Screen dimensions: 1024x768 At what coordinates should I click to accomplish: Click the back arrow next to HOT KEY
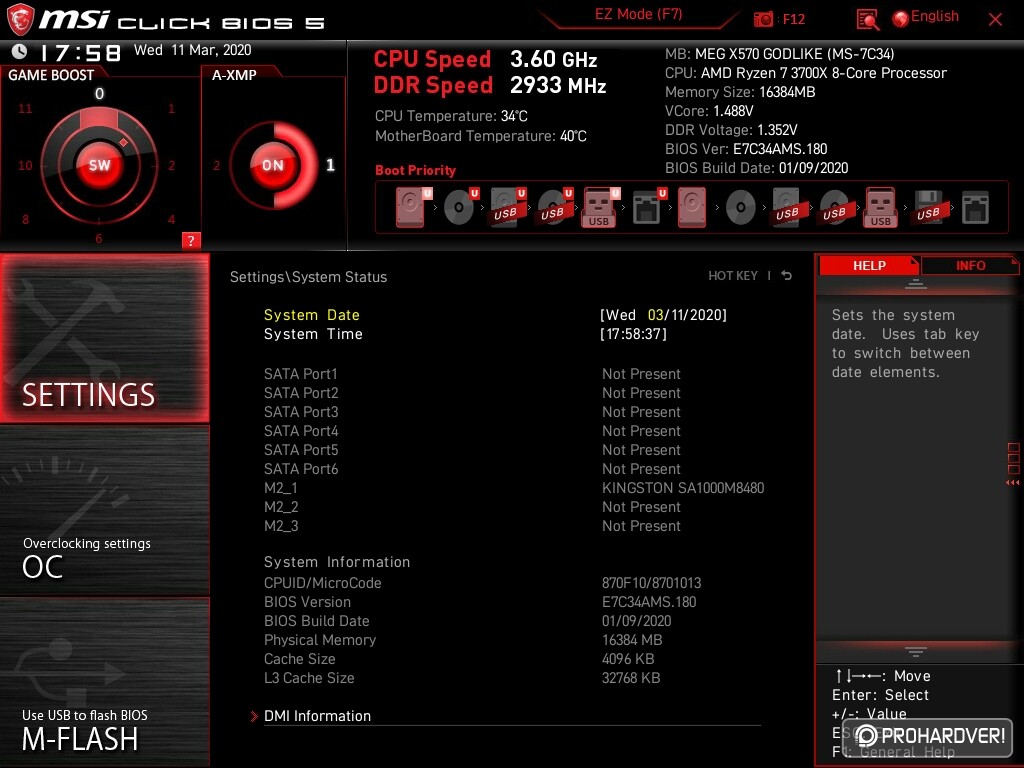tap(786, 276)
